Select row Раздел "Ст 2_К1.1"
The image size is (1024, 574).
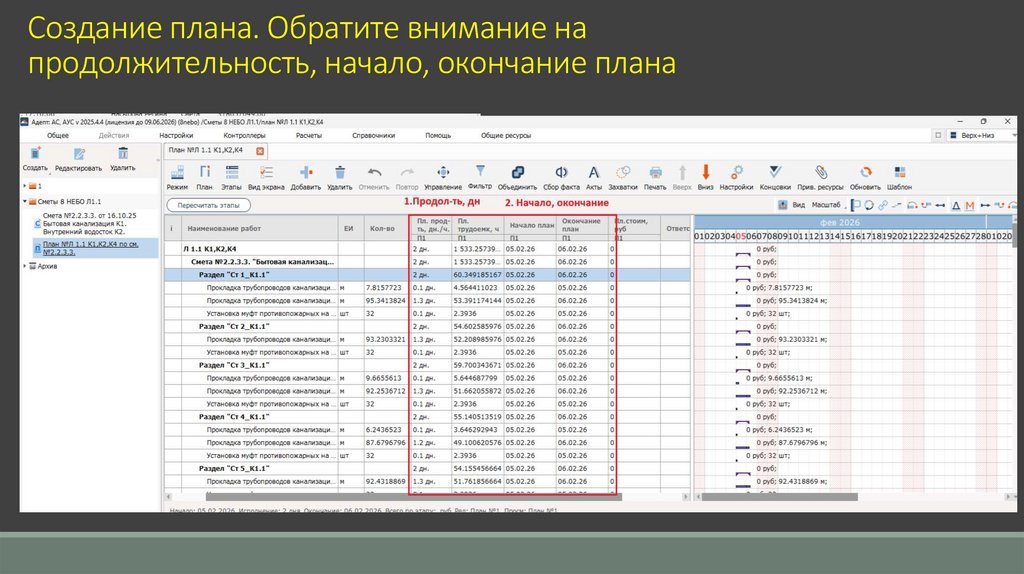pos(427,327)
